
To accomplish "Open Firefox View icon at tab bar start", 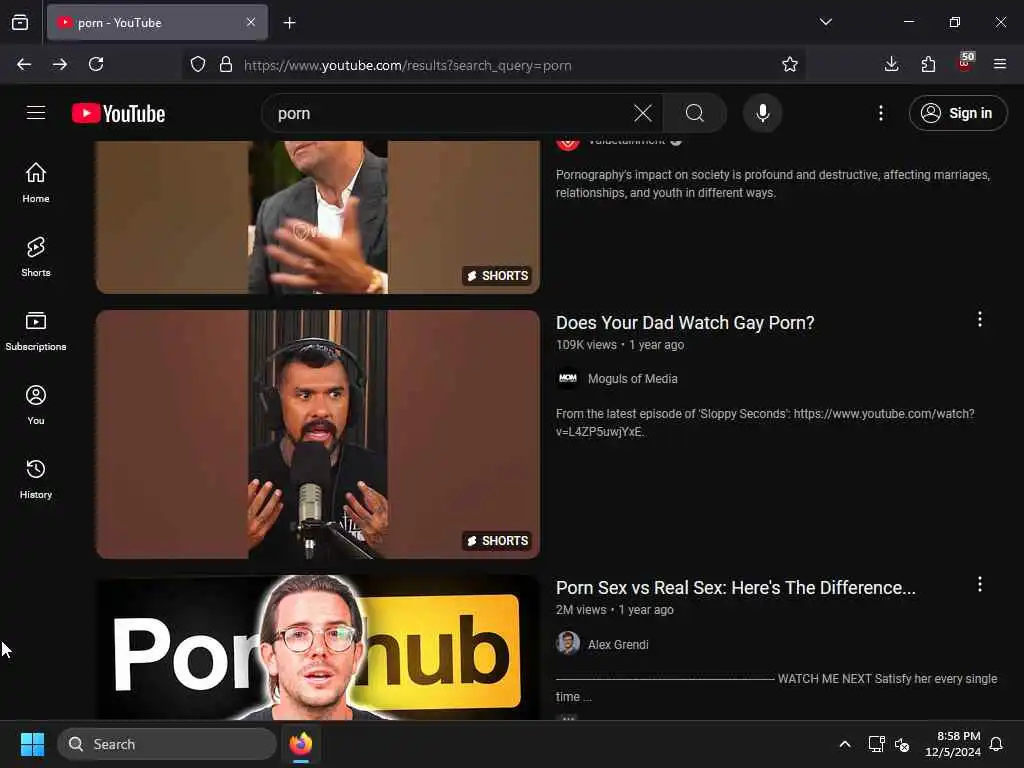I will pos(20,23).
